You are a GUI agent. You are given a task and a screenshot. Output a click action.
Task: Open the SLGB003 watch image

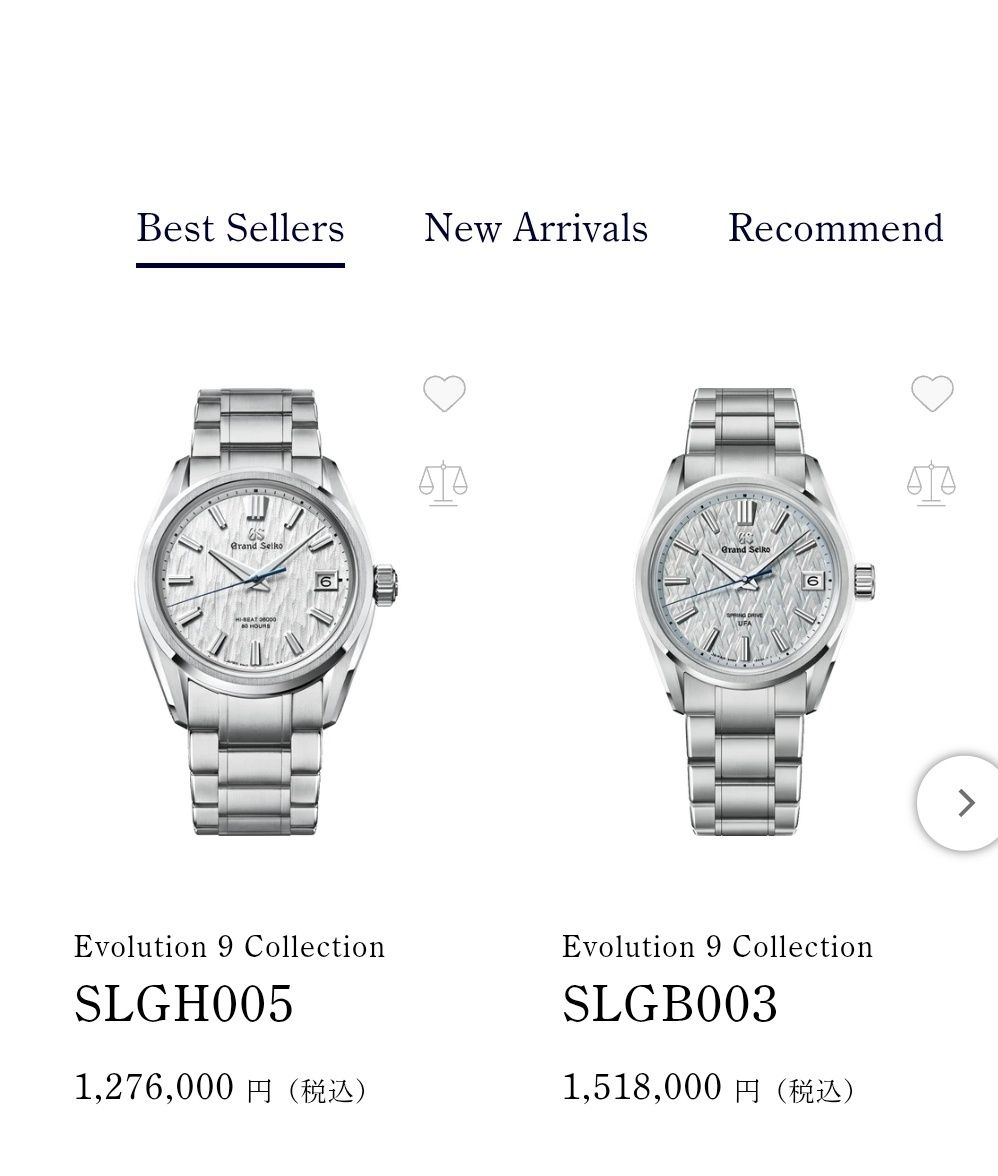pos(754,611)
